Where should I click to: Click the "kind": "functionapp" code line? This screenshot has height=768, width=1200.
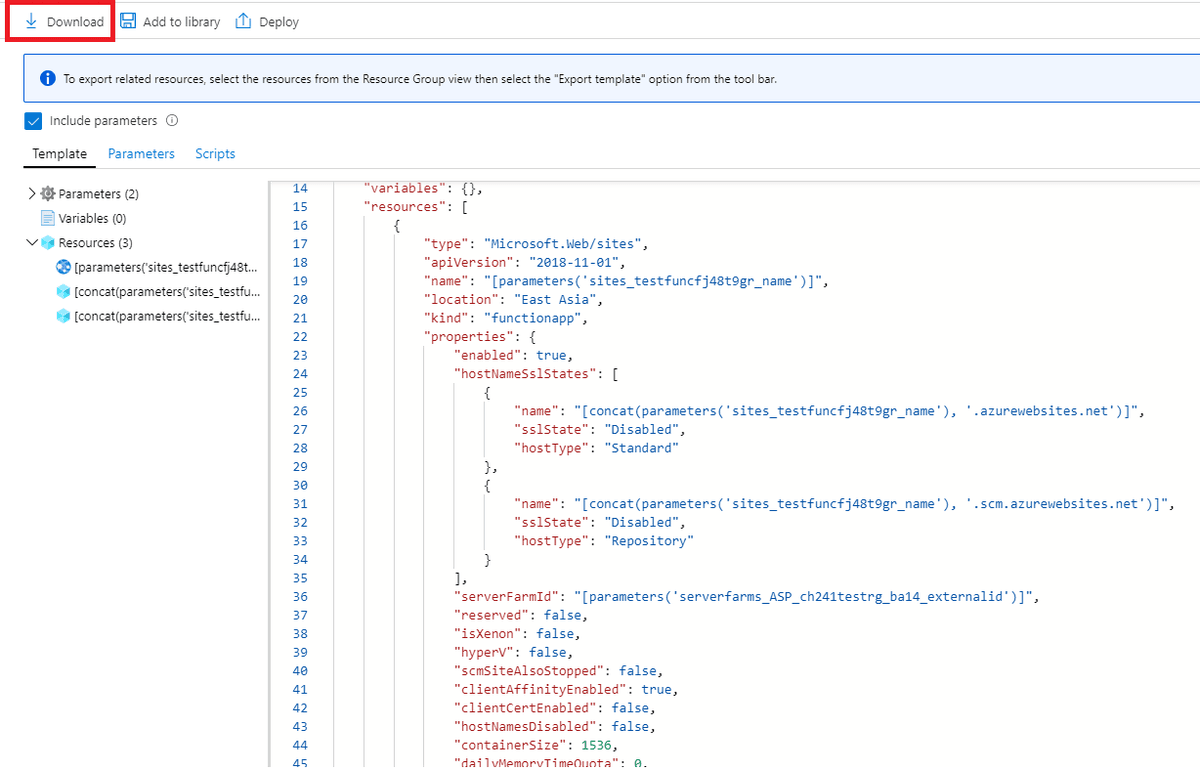point(505,318)
